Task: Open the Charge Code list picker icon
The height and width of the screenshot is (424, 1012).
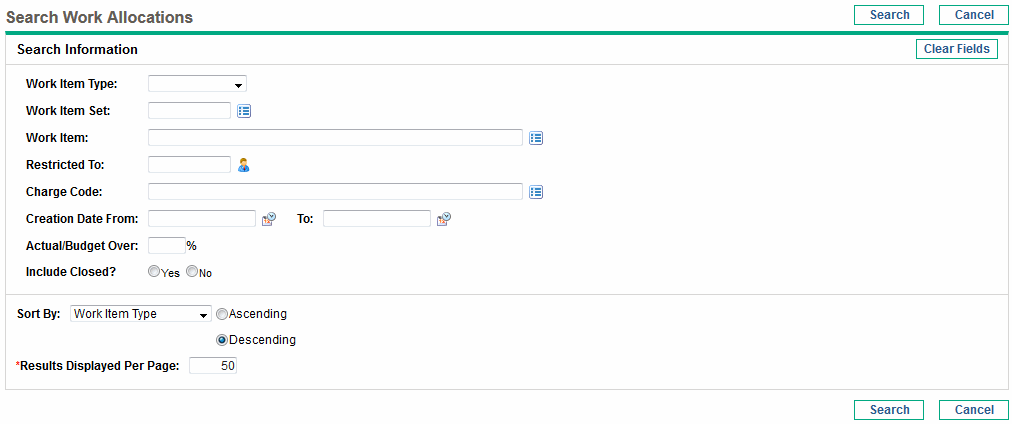Action: (536, 192)
